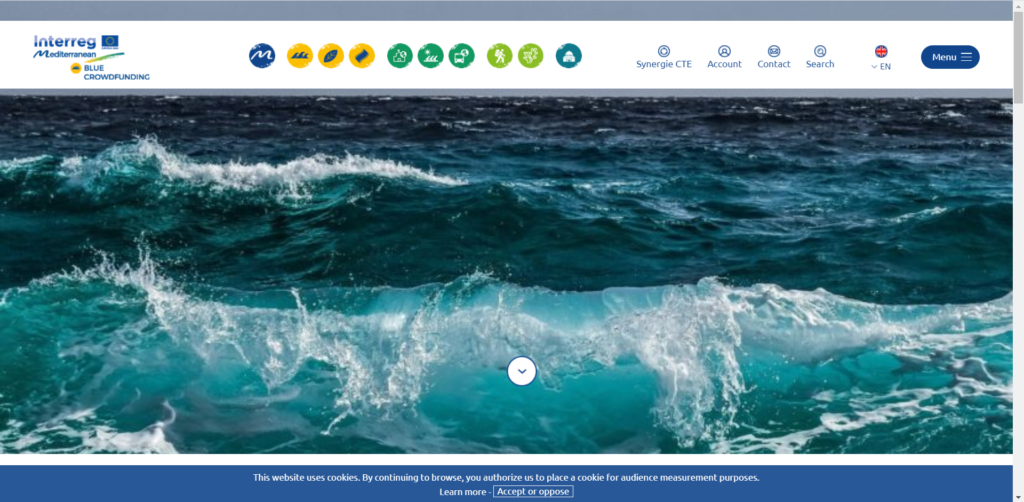Open the yellow waves community icon

click(x=300, y=56)
